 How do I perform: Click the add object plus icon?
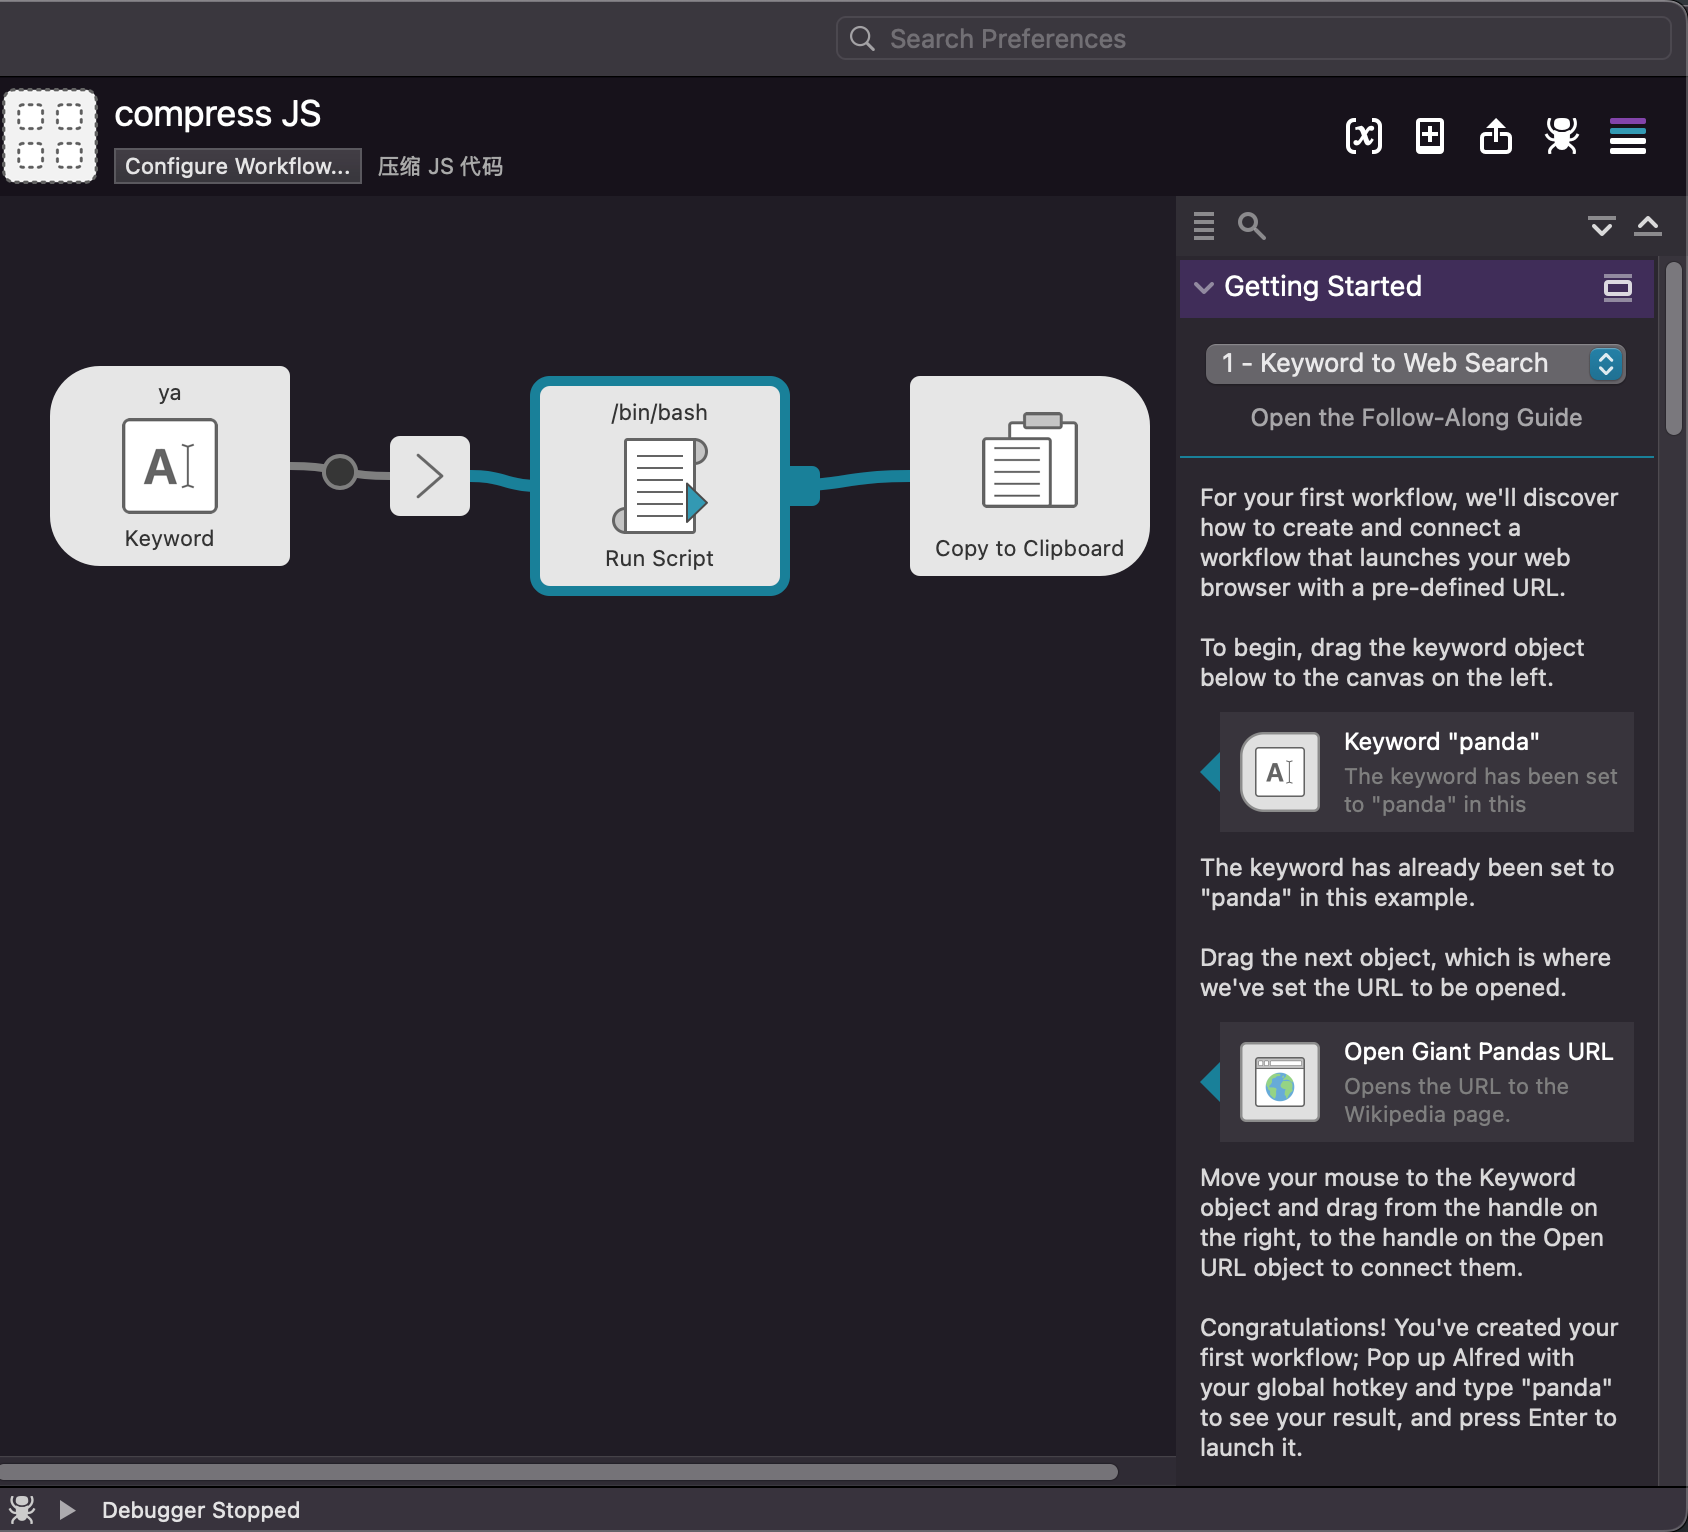1429,136
